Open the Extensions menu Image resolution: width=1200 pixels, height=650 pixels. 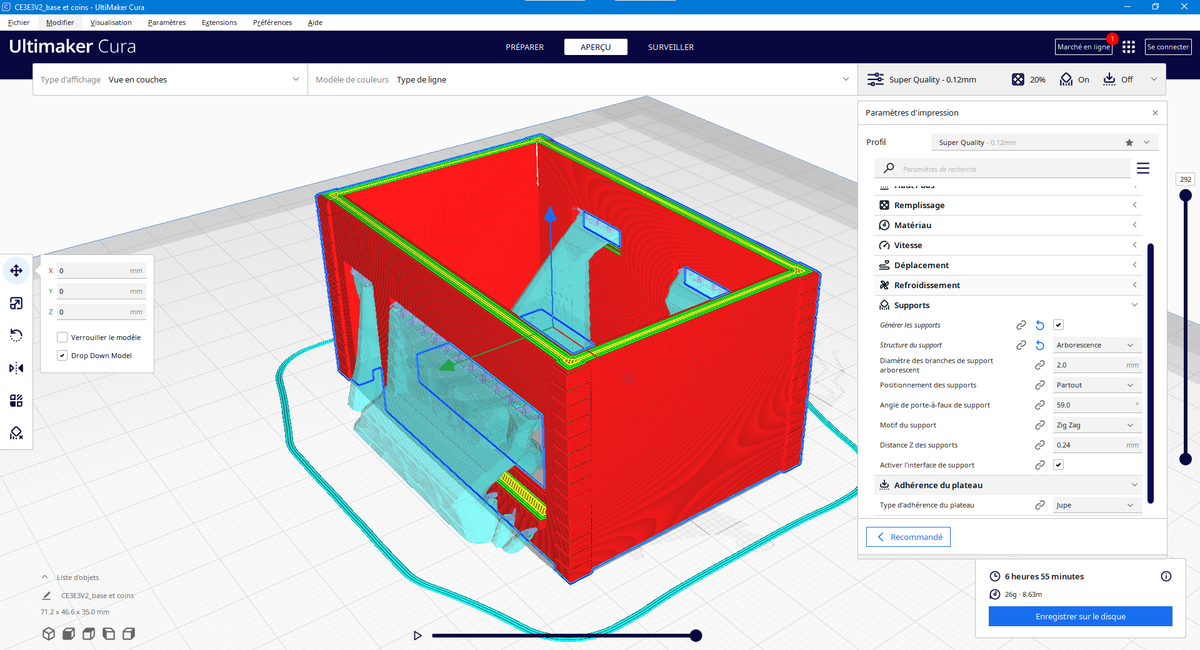[x=219, y=22]
